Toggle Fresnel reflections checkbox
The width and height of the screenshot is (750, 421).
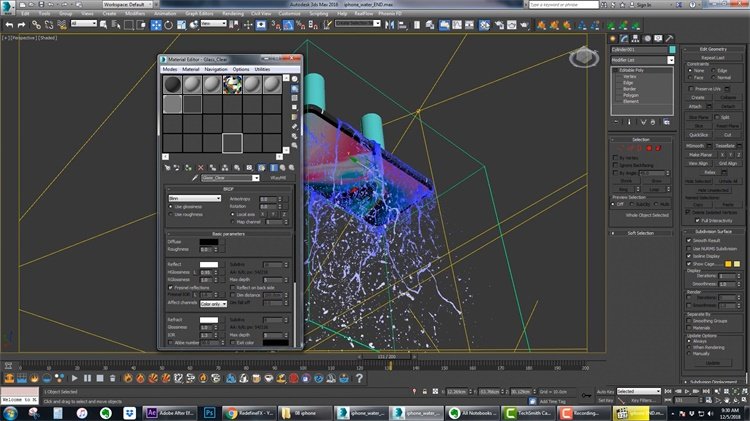pyautogui.click(x=171, y=288)
